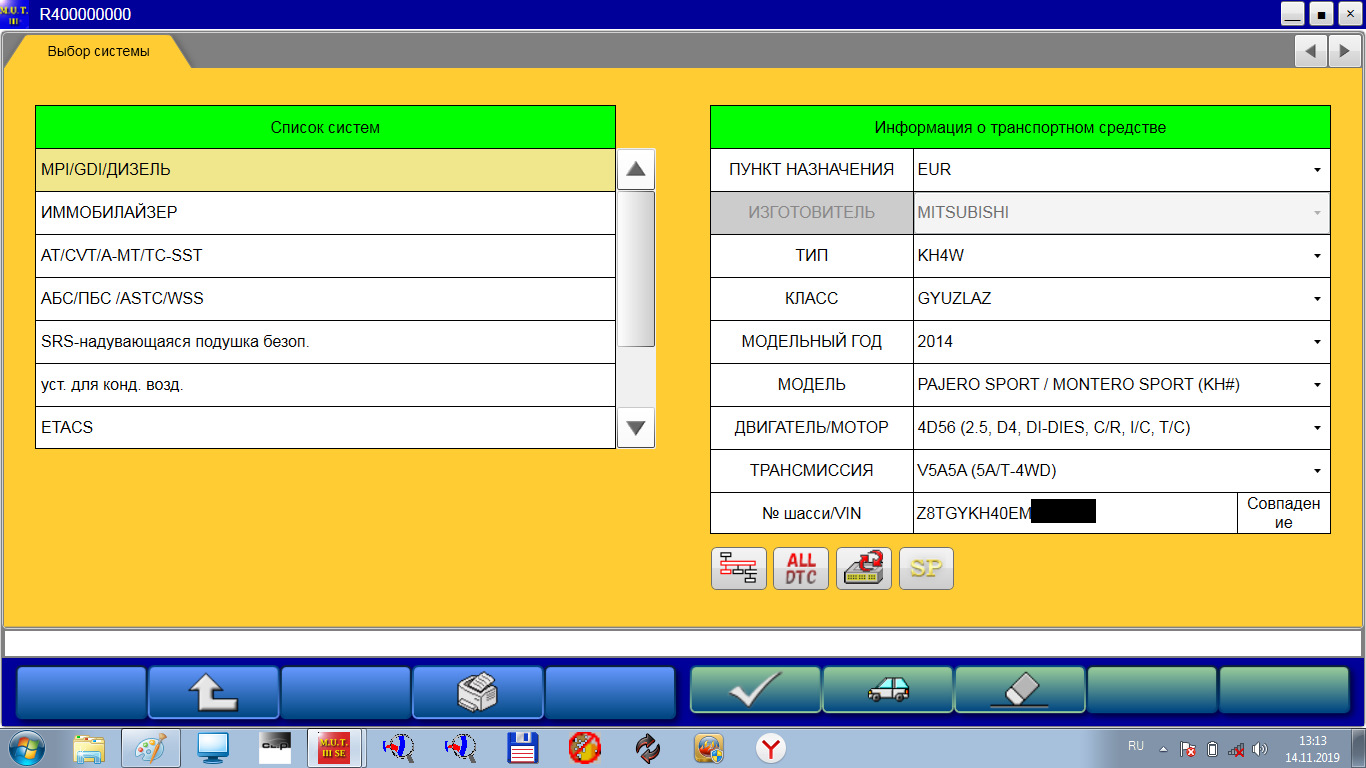The height and width of the screenshot is (768, 1366).
Task: Click the ТРАНСМИССИЯ label cell
Action: point(812,471)
